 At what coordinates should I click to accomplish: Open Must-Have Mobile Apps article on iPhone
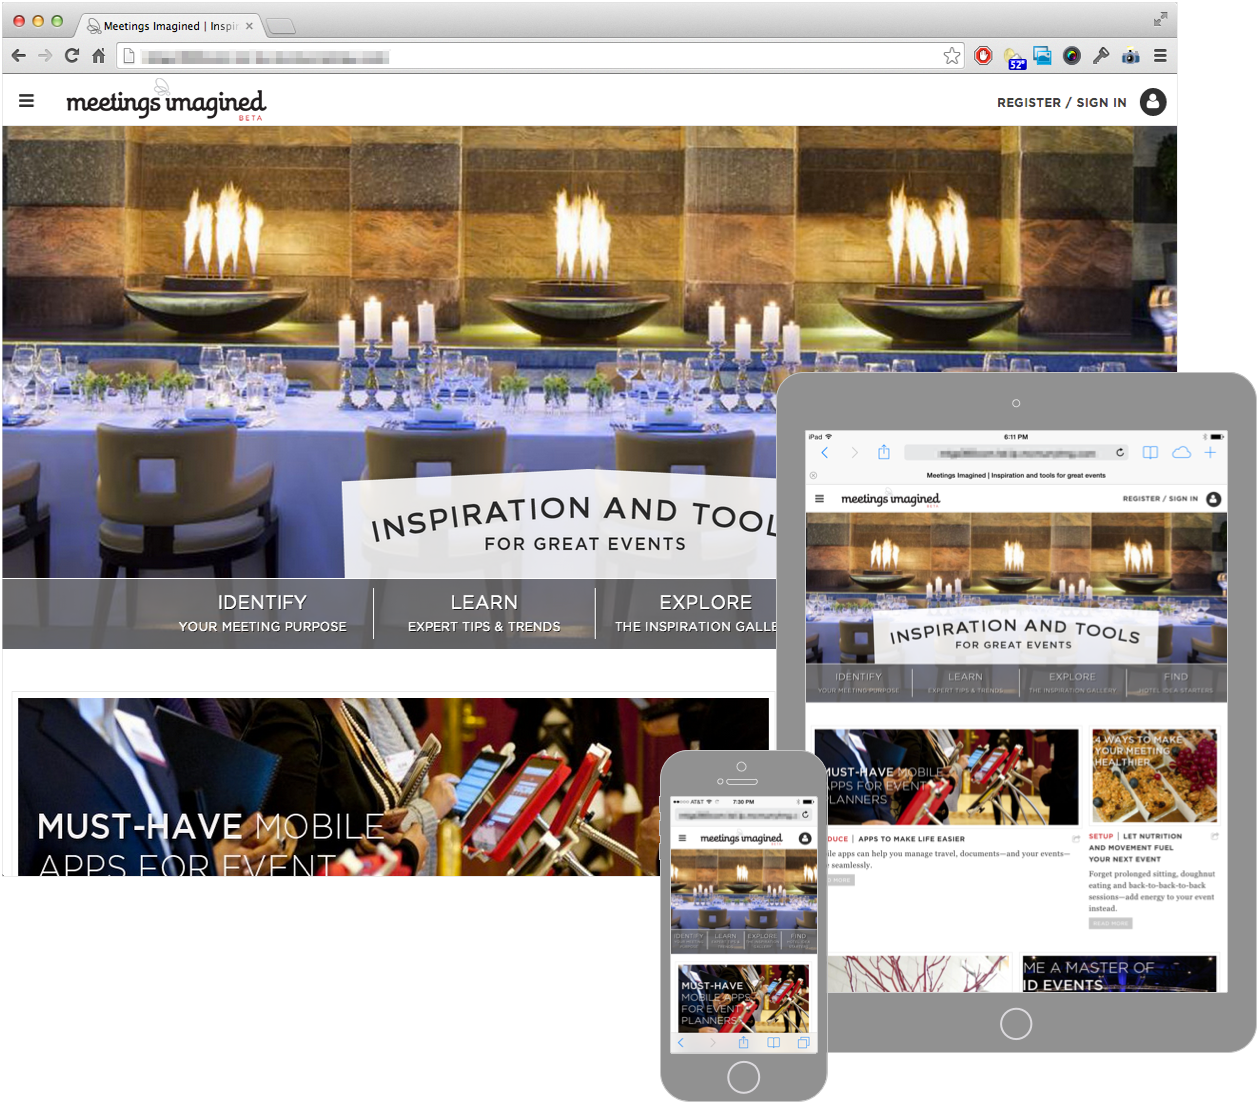744,999
